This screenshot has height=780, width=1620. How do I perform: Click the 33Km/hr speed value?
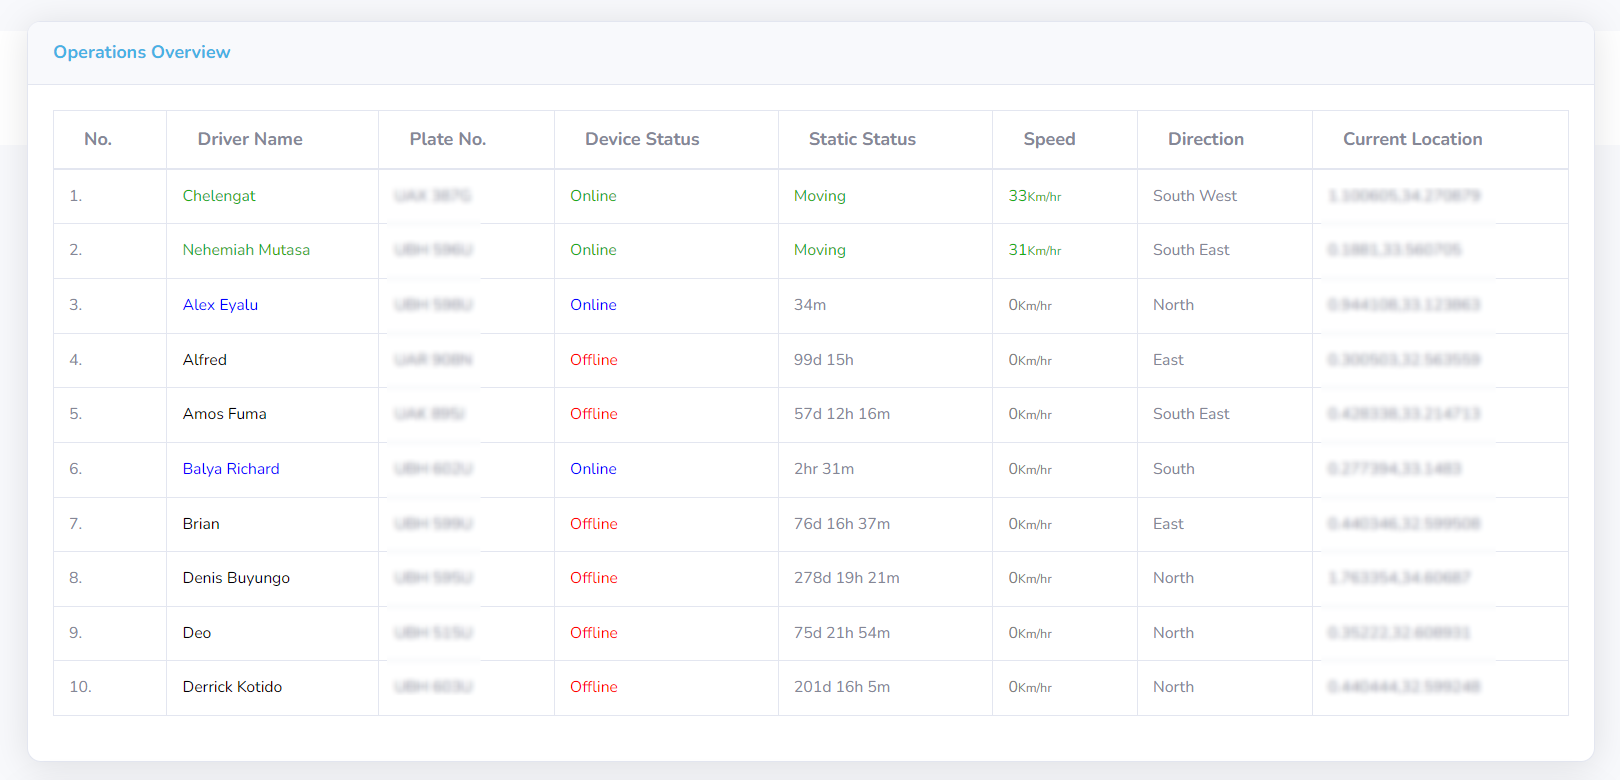click(1035, 196)
